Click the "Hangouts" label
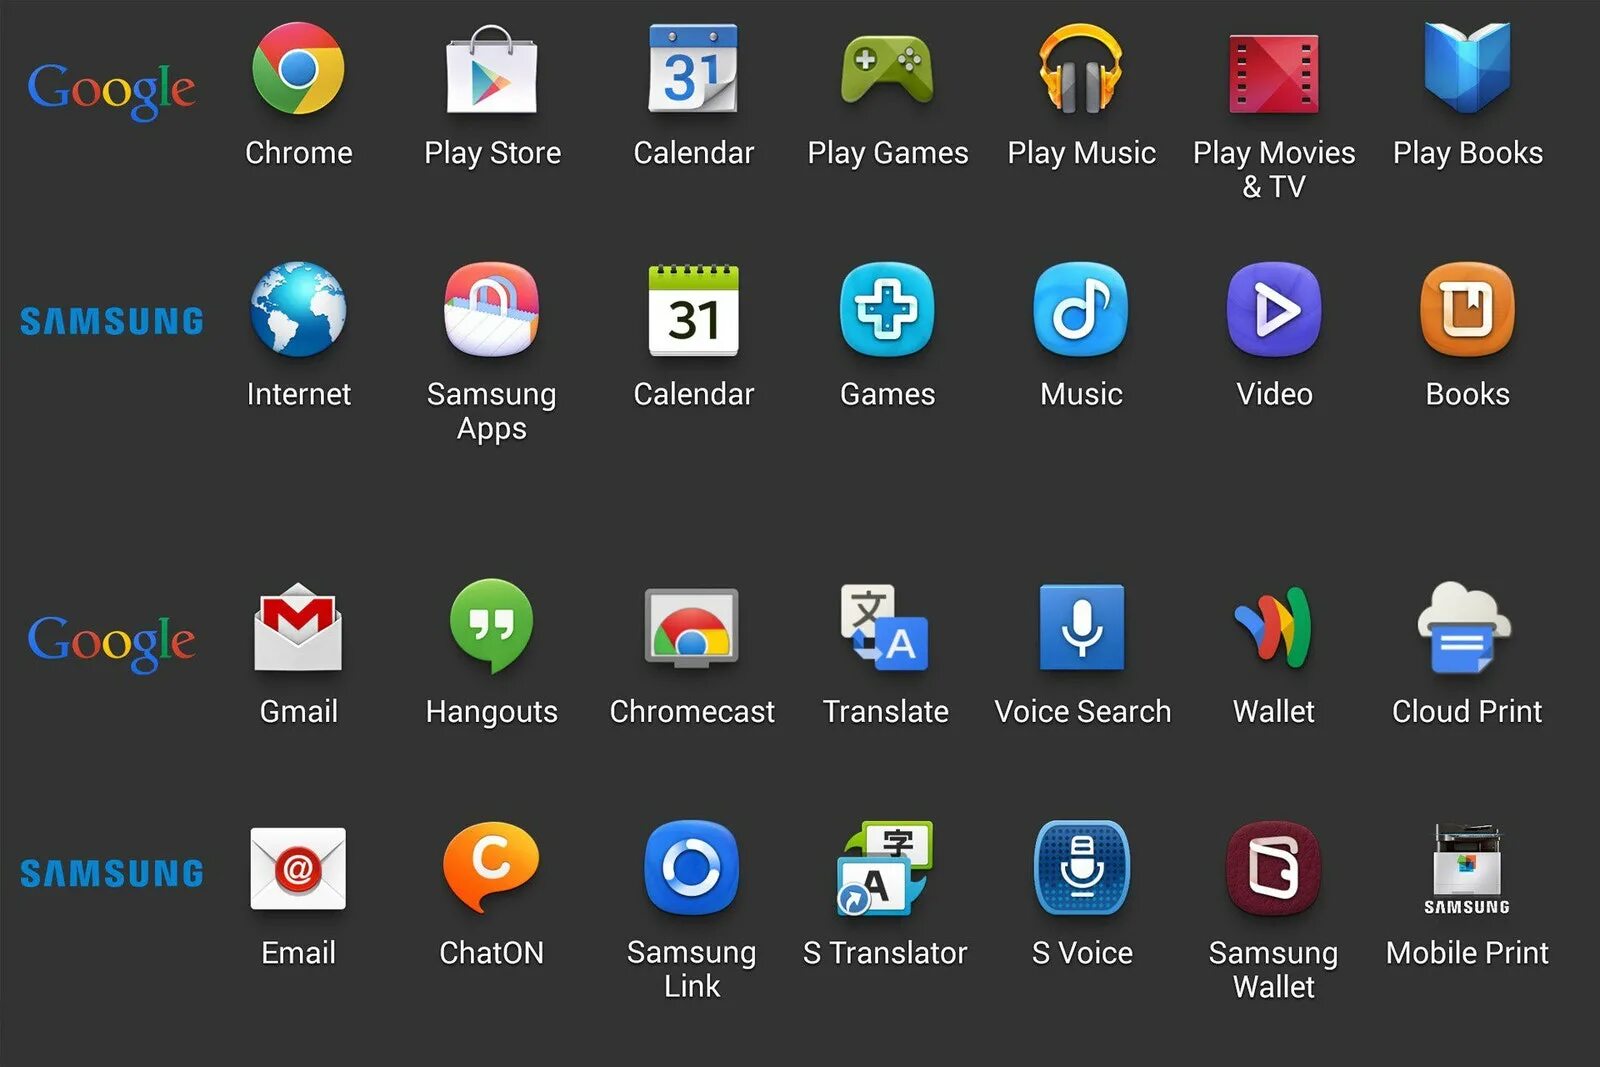 tap(491, 713)
